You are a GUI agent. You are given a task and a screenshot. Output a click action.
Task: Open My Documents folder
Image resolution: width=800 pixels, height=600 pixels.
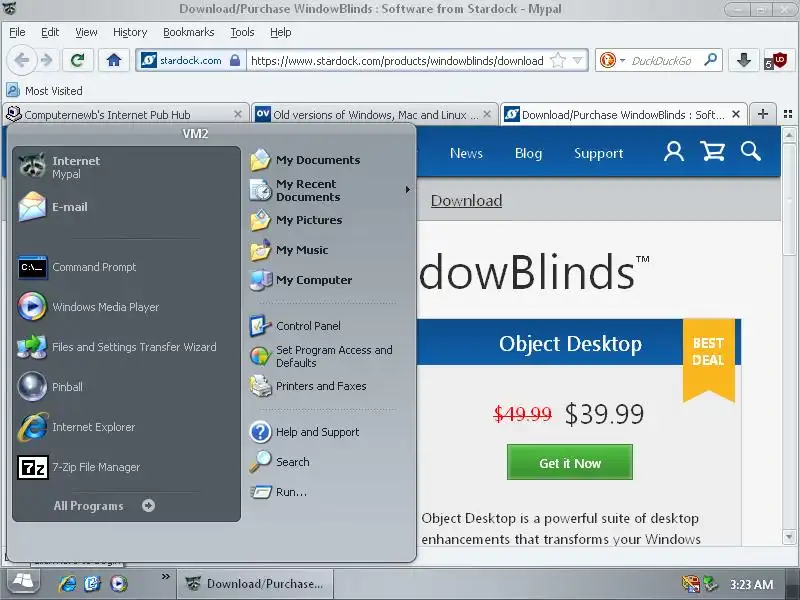pyautogui.click(x=330, y=160)
